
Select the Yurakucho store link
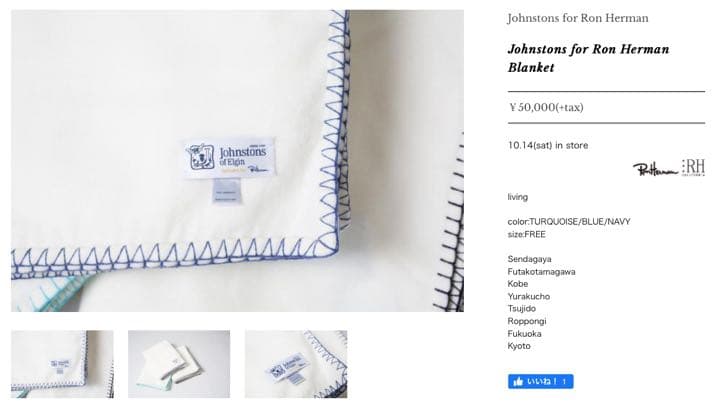coord(529,296)
